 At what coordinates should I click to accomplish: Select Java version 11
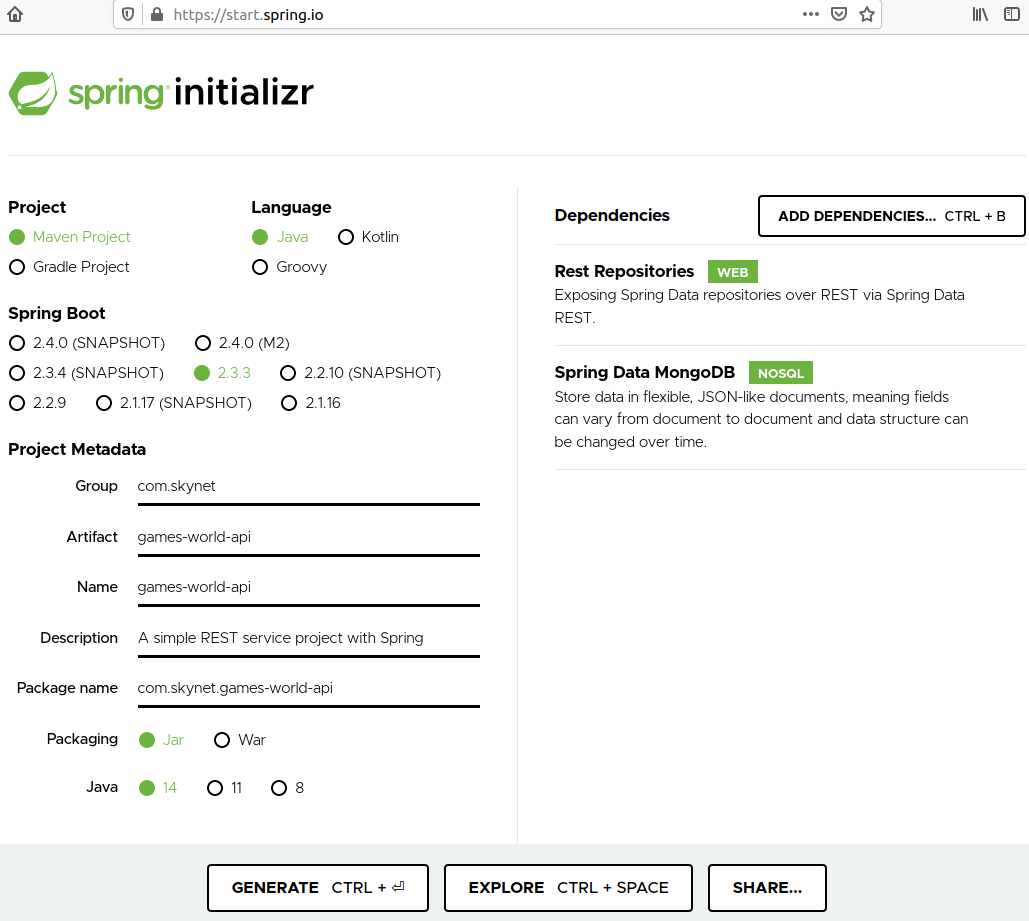214,788
